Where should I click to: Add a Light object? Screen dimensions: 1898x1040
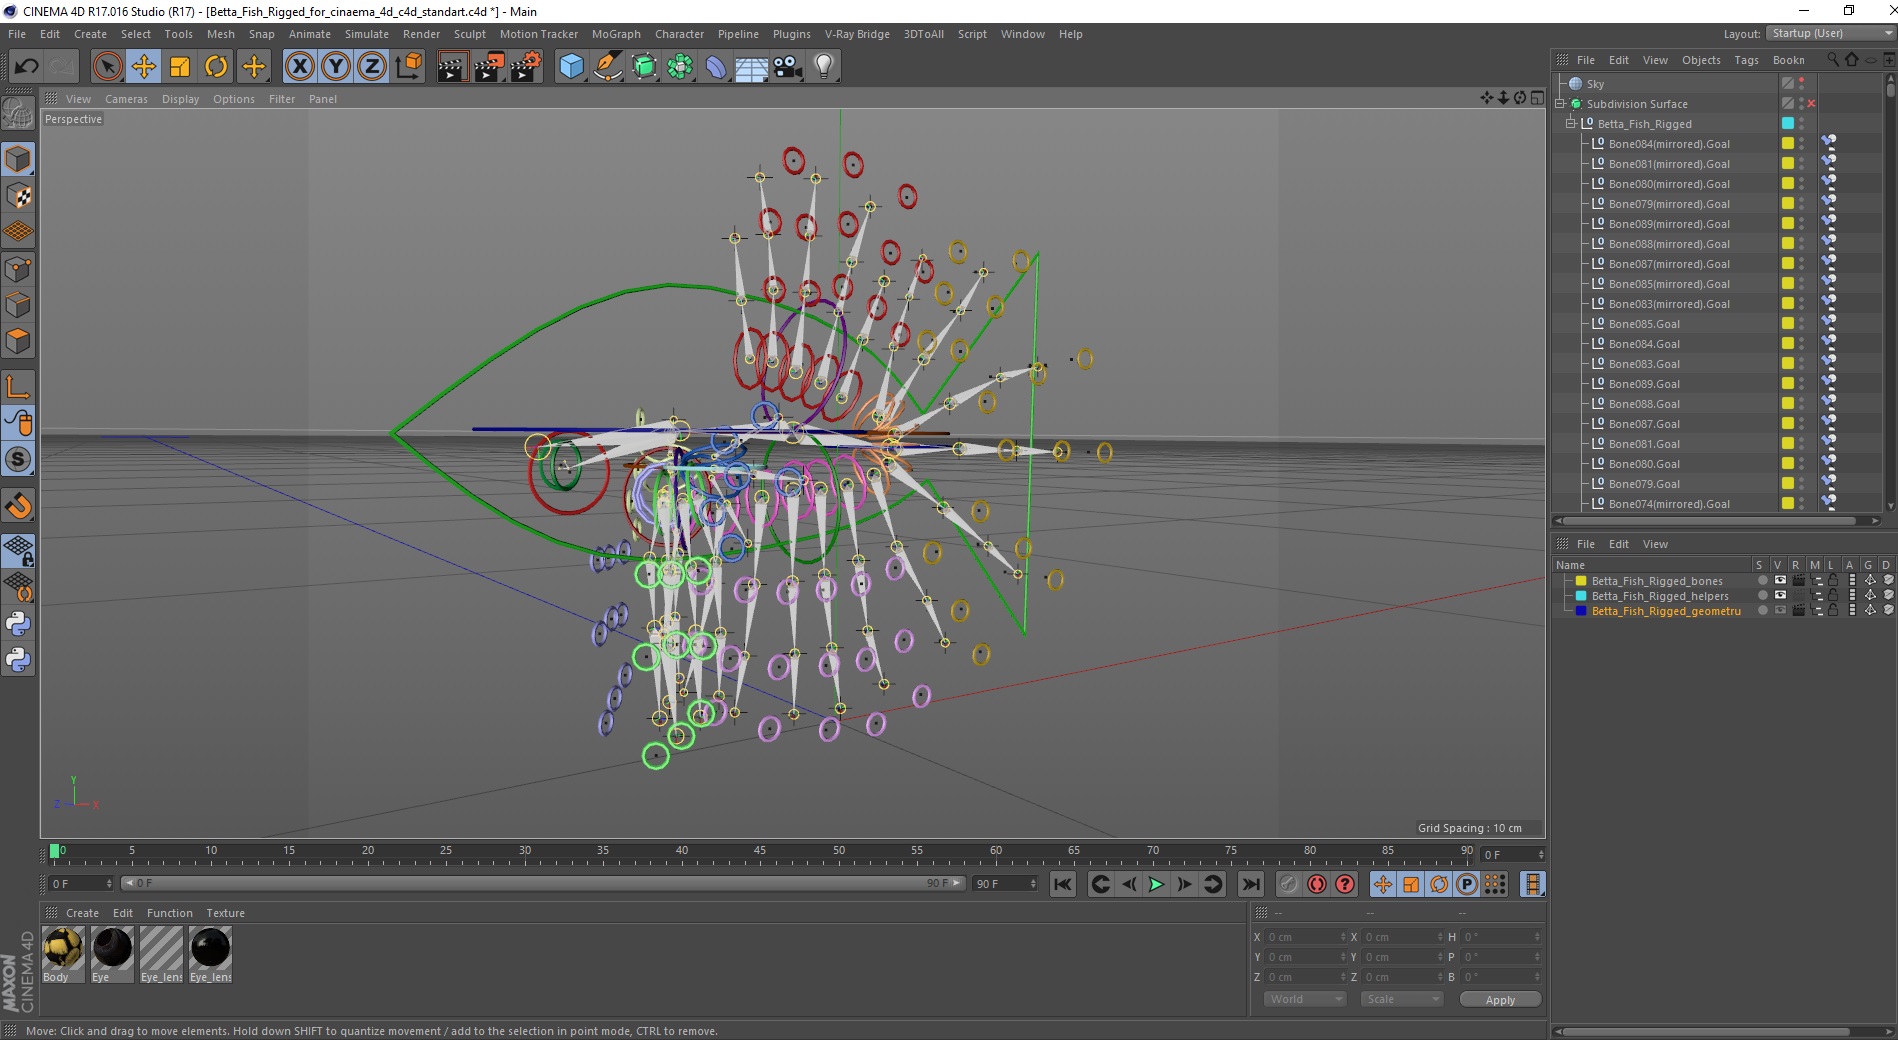pos(824,67)
